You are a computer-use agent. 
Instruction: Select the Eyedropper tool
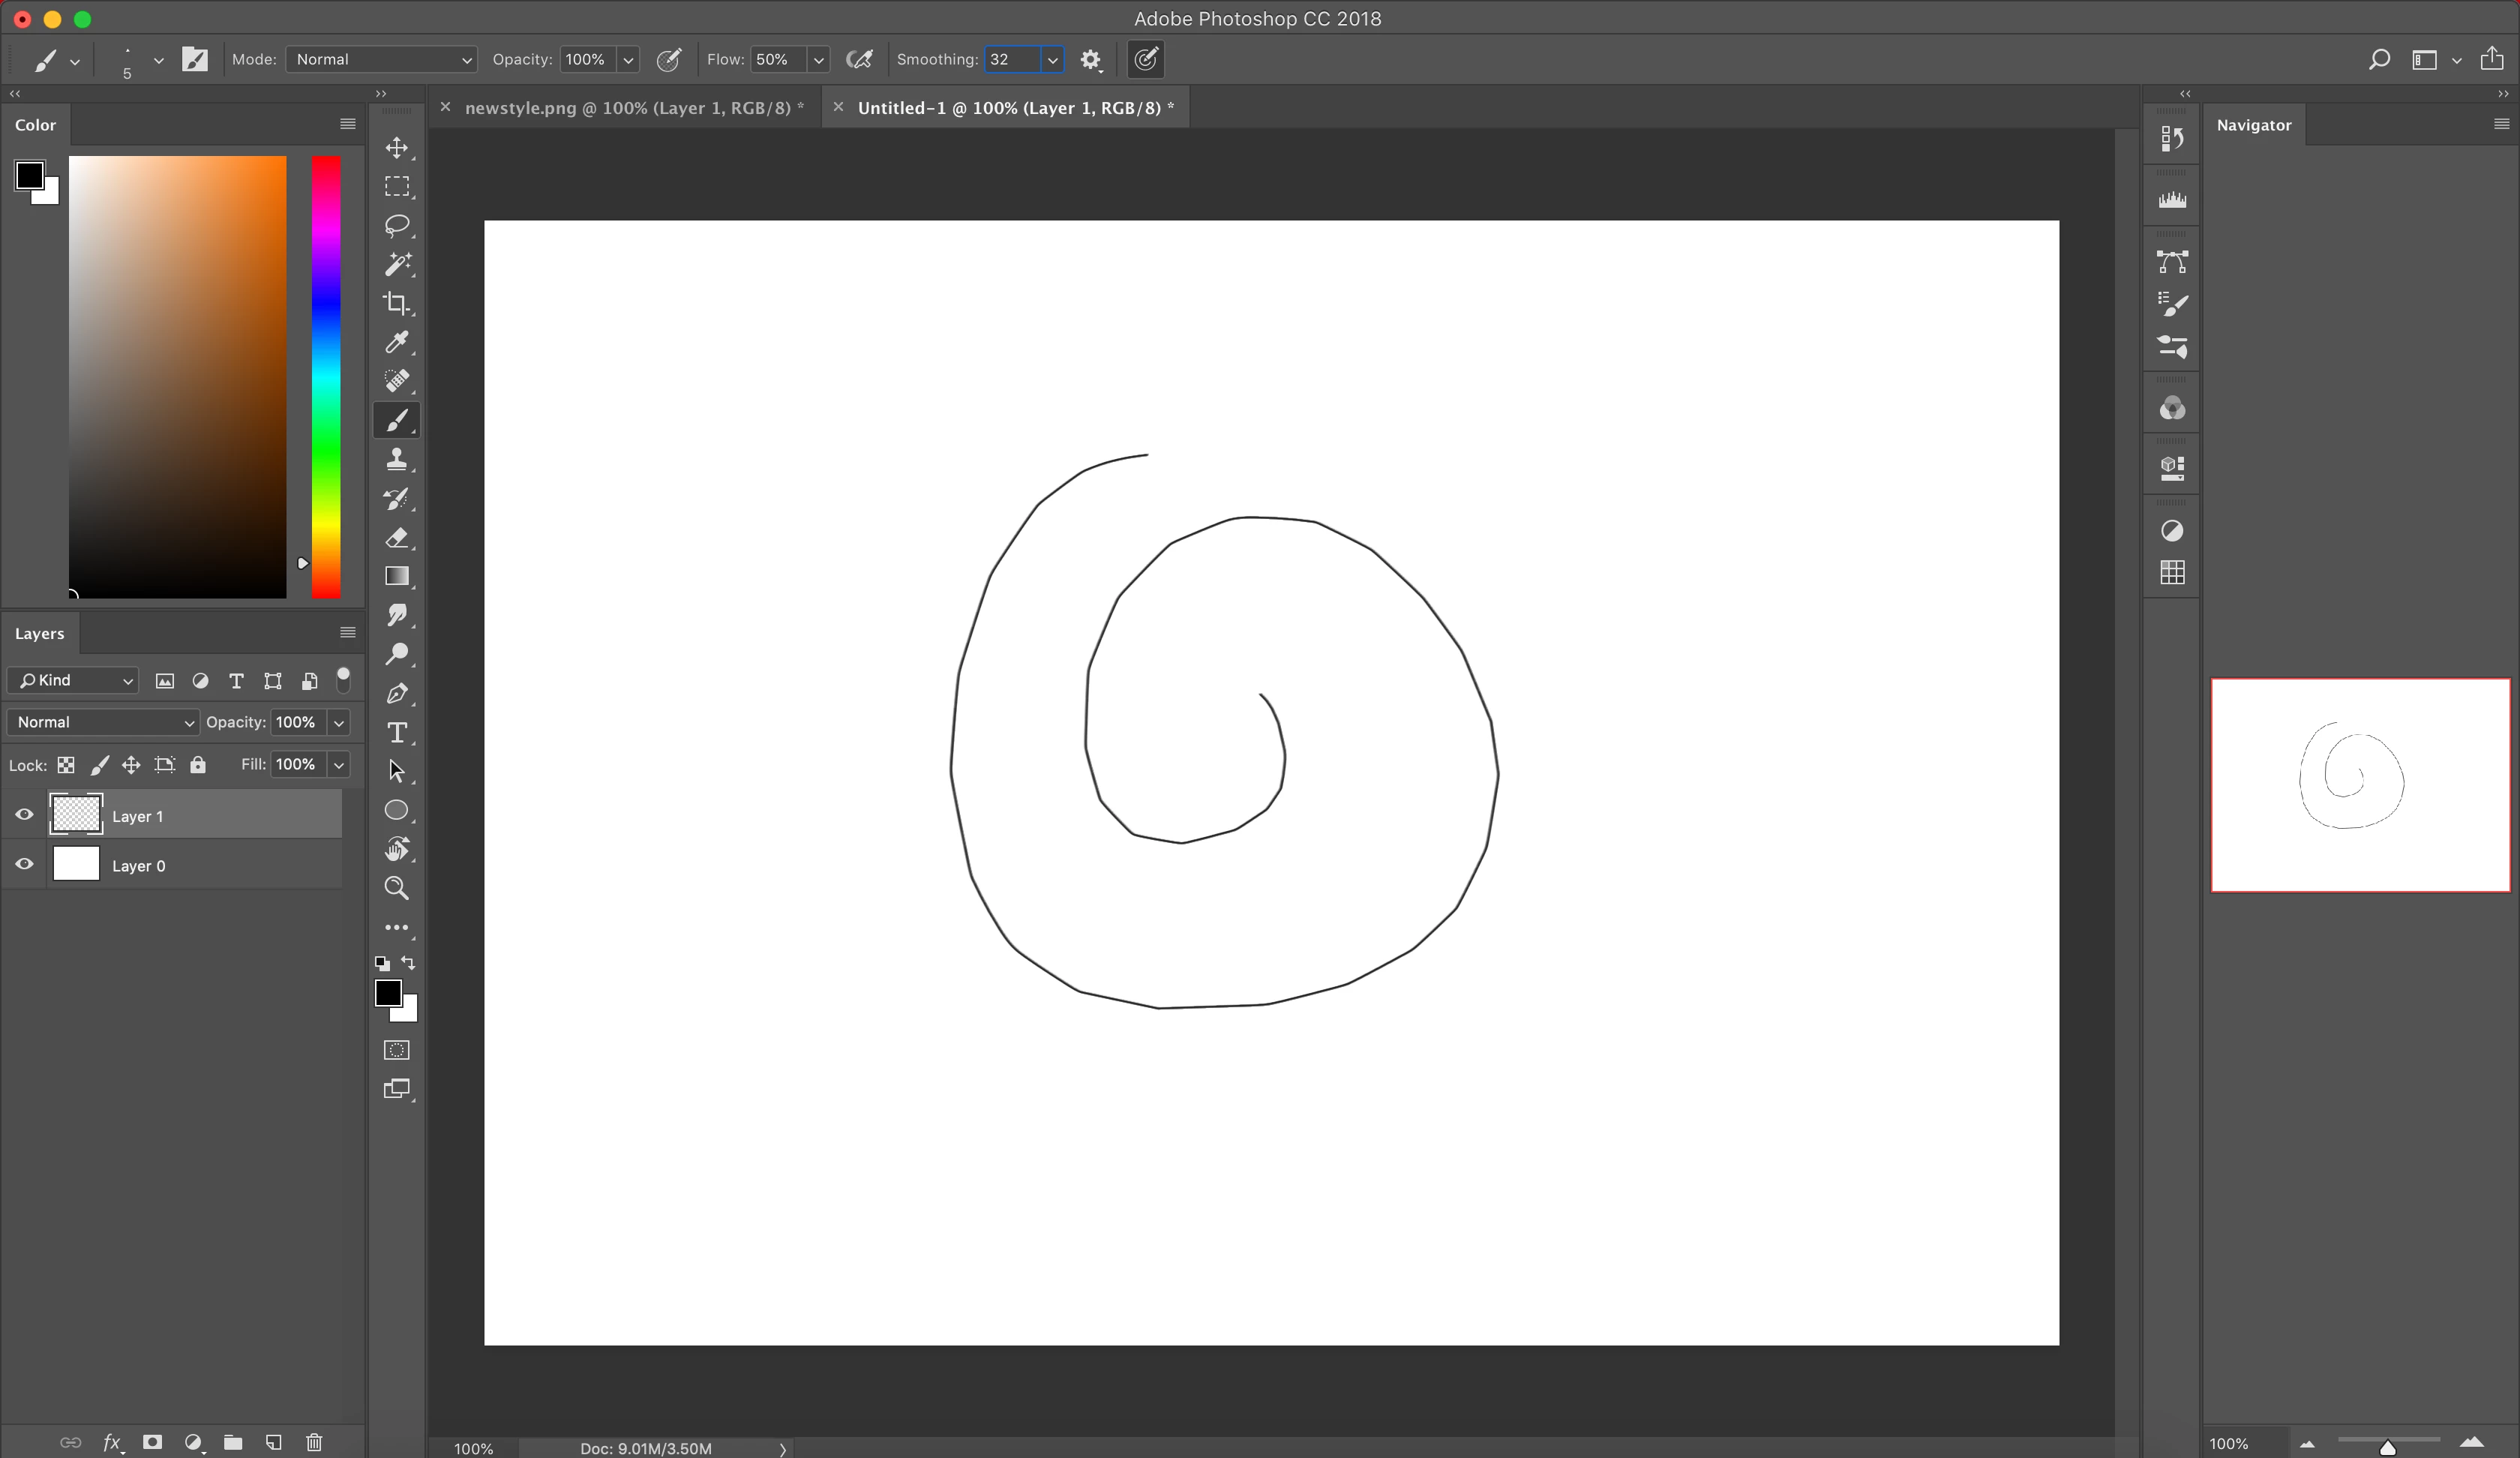(x=397, y=342)
